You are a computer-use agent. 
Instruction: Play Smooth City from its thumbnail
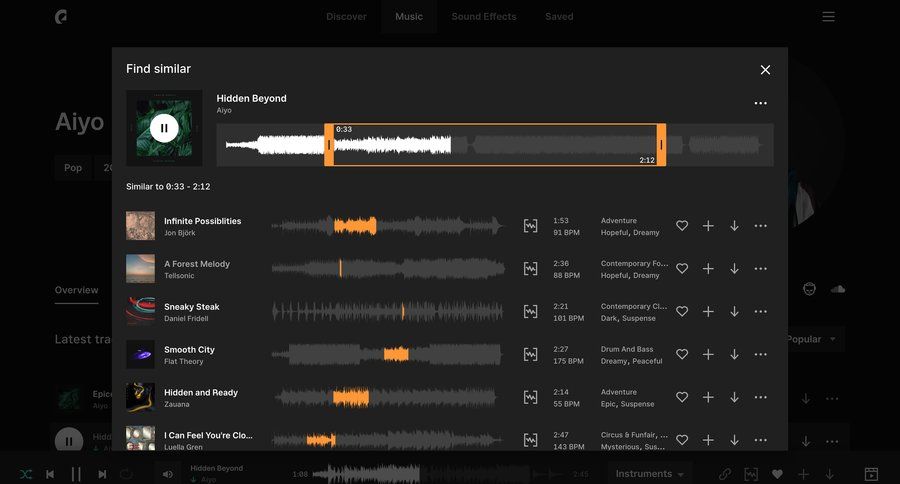point(141,354)
